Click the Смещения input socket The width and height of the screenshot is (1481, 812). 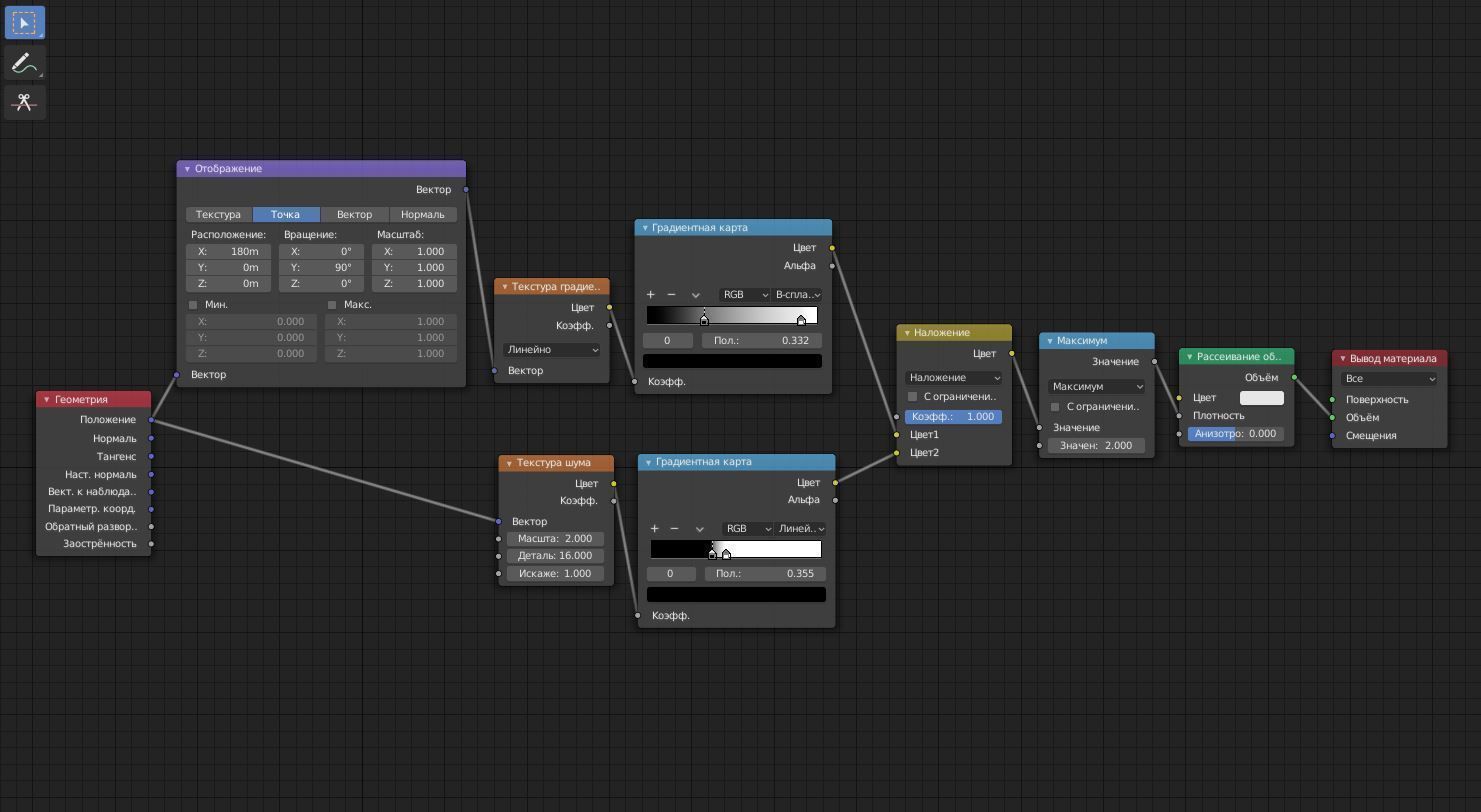[1332, 436]
